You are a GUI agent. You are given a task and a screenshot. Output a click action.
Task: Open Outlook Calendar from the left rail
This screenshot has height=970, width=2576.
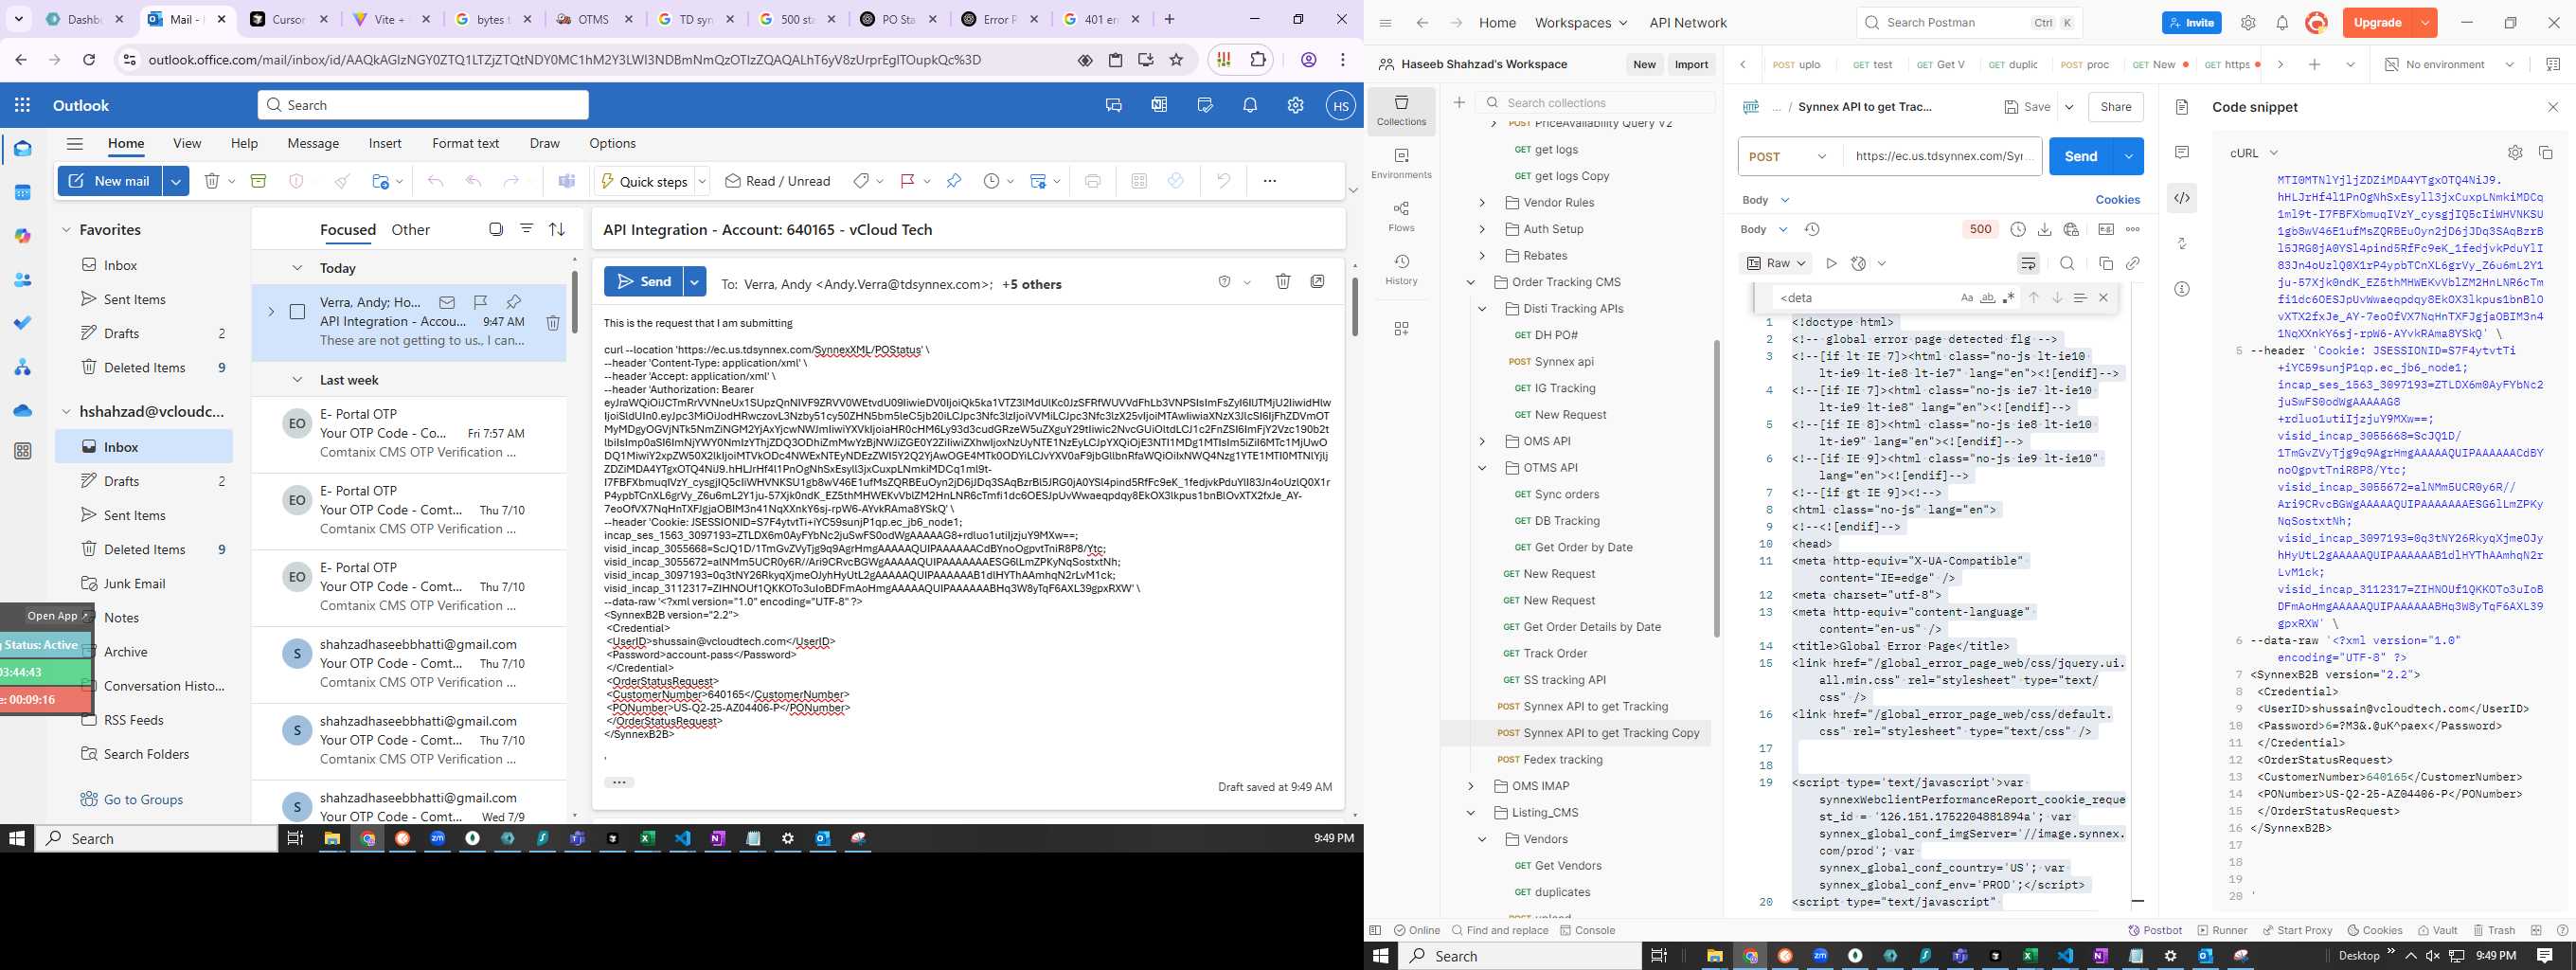[x=23, y=192]
